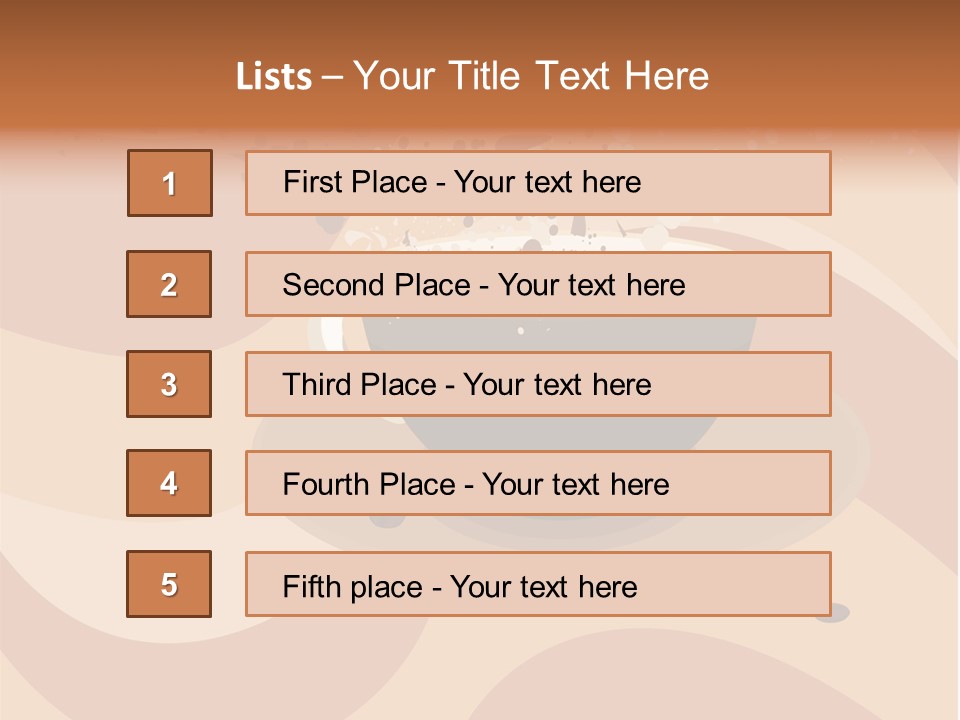Select the Your Title Text Here heading
The width and height of the screenshot is (960, 720).
point(531,77)
